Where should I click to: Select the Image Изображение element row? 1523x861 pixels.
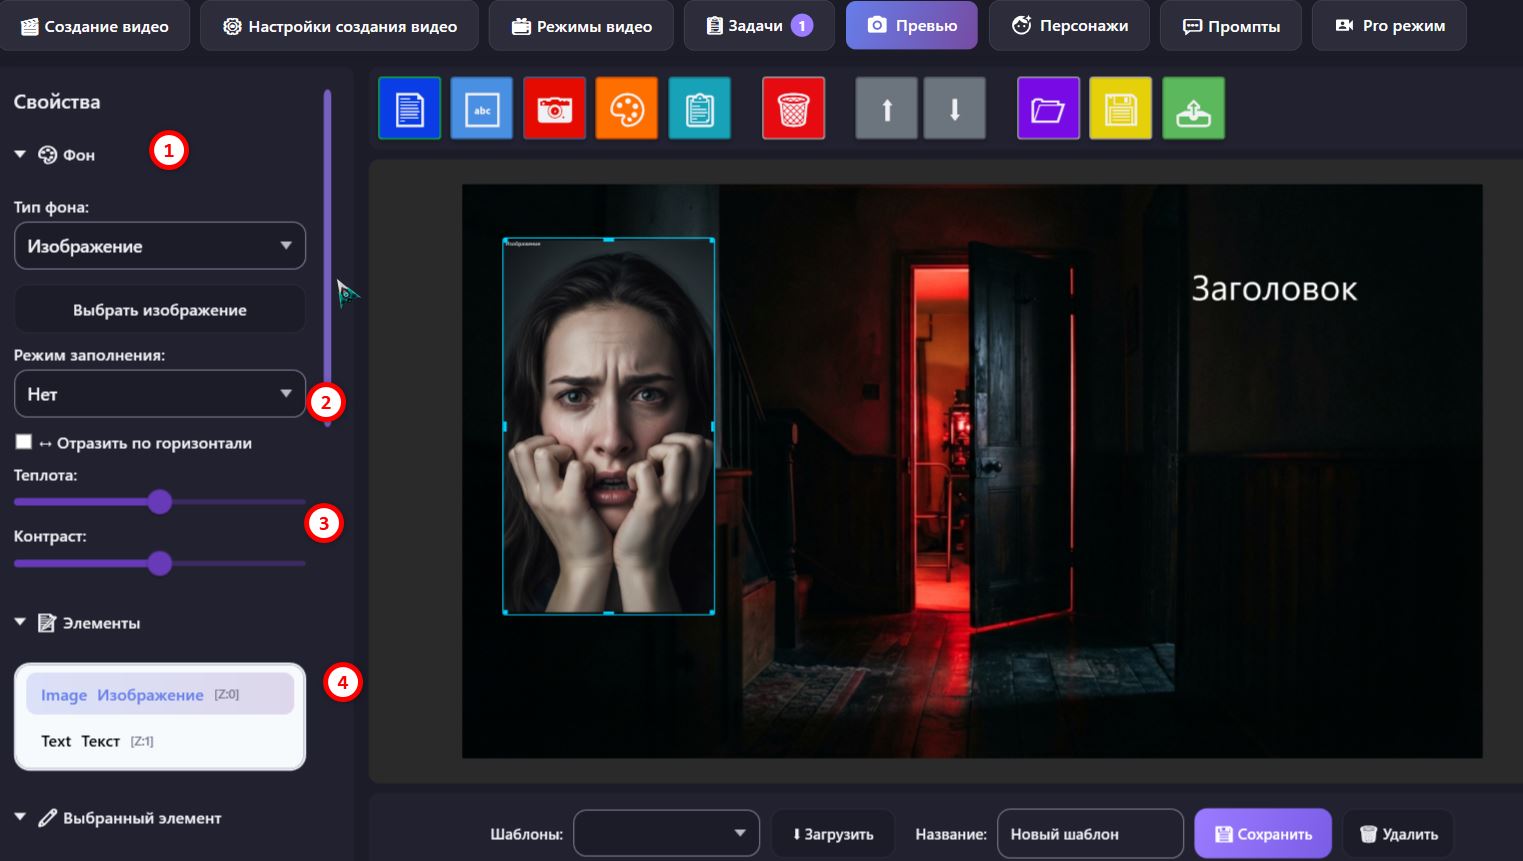click(x=160, y=694)
